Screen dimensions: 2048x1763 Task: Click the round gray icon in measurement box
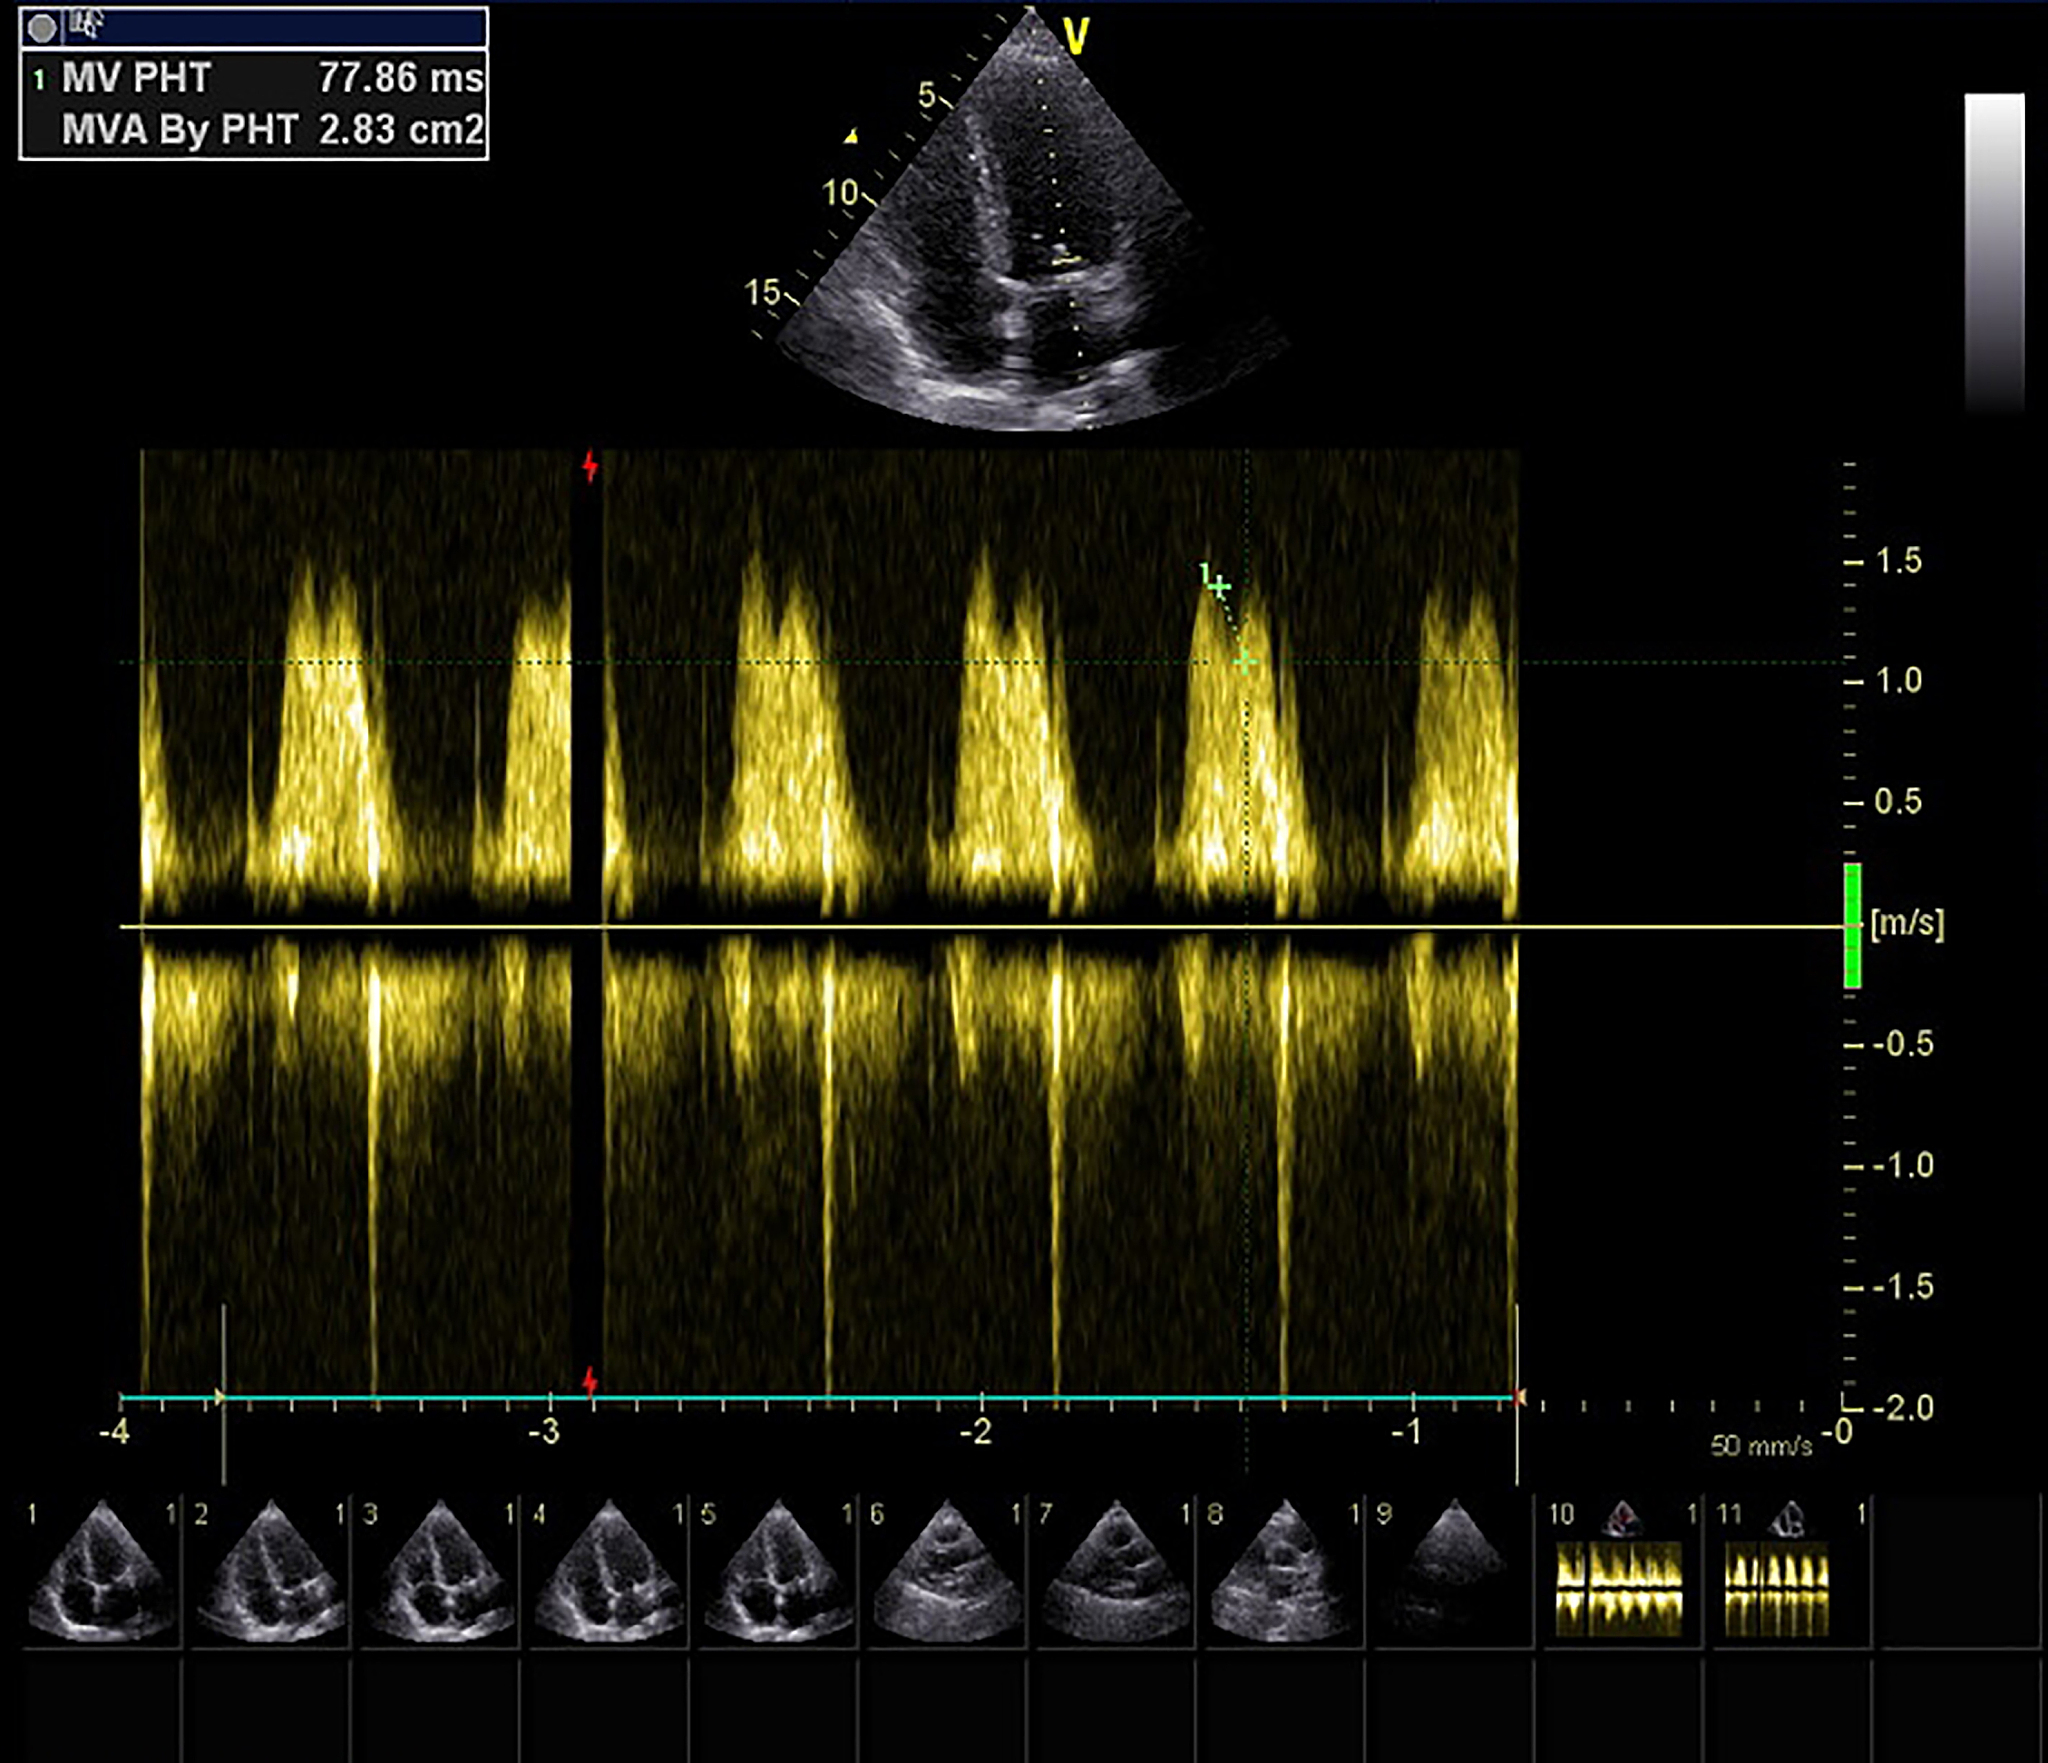pos(42,28)
